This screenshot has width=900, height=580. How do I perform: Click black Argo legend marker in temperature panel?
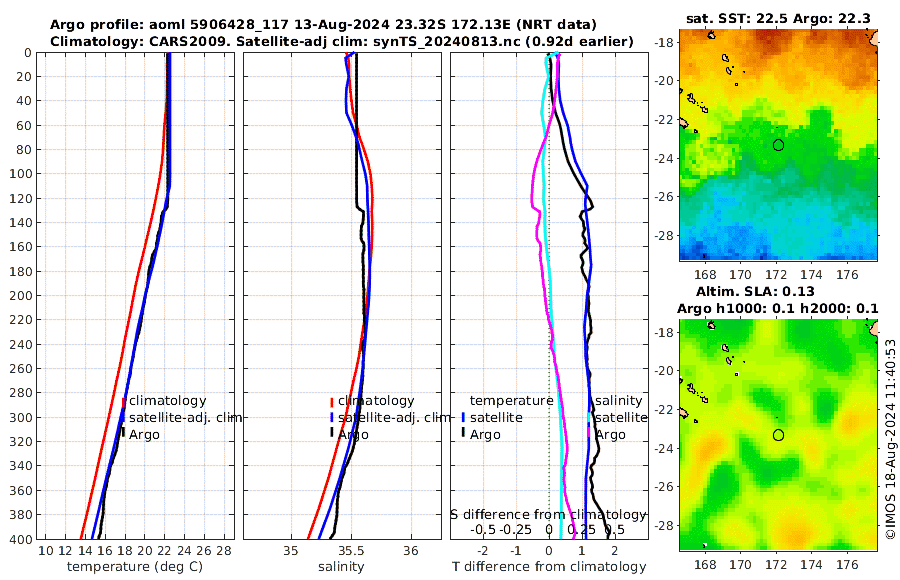click(x=123, y=432)
